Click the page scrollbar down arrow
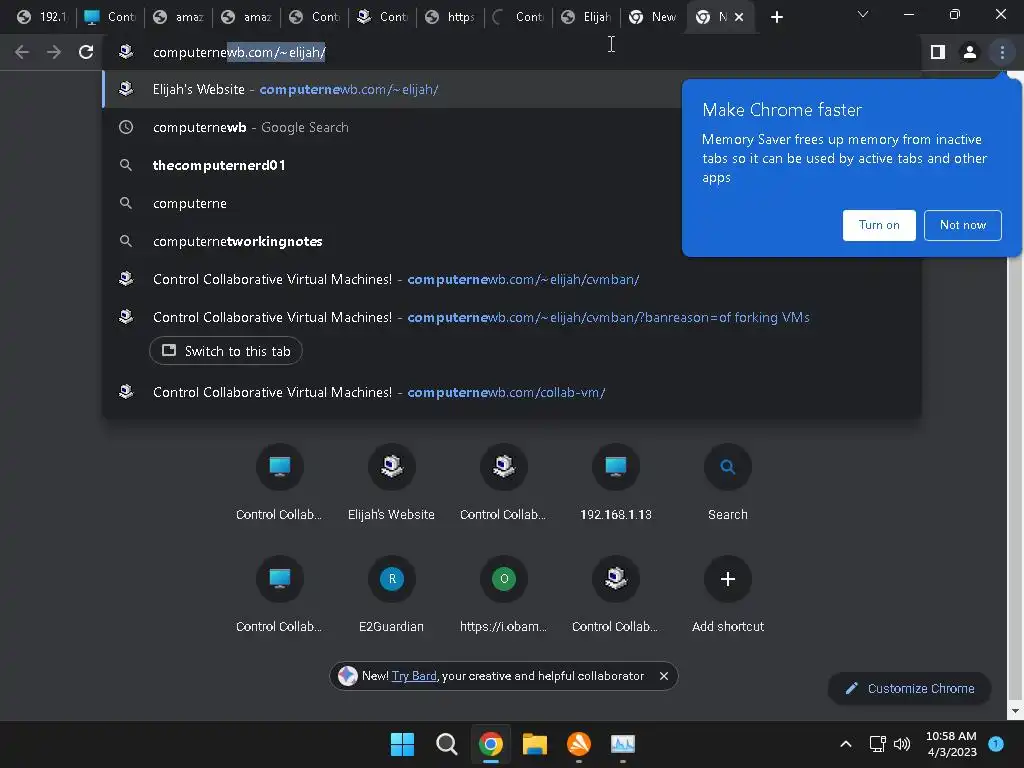Viewport: 1024px width, 768px height. click(1015, 711)
